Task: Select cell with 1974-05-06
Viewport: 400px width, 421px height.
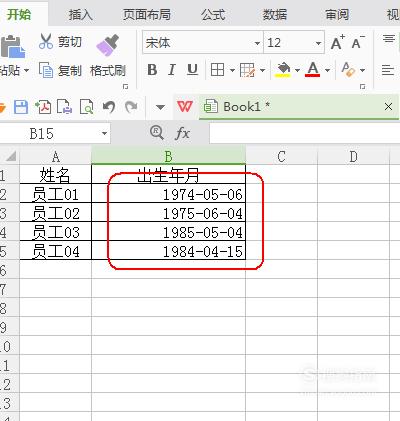Action: [169, 193]
